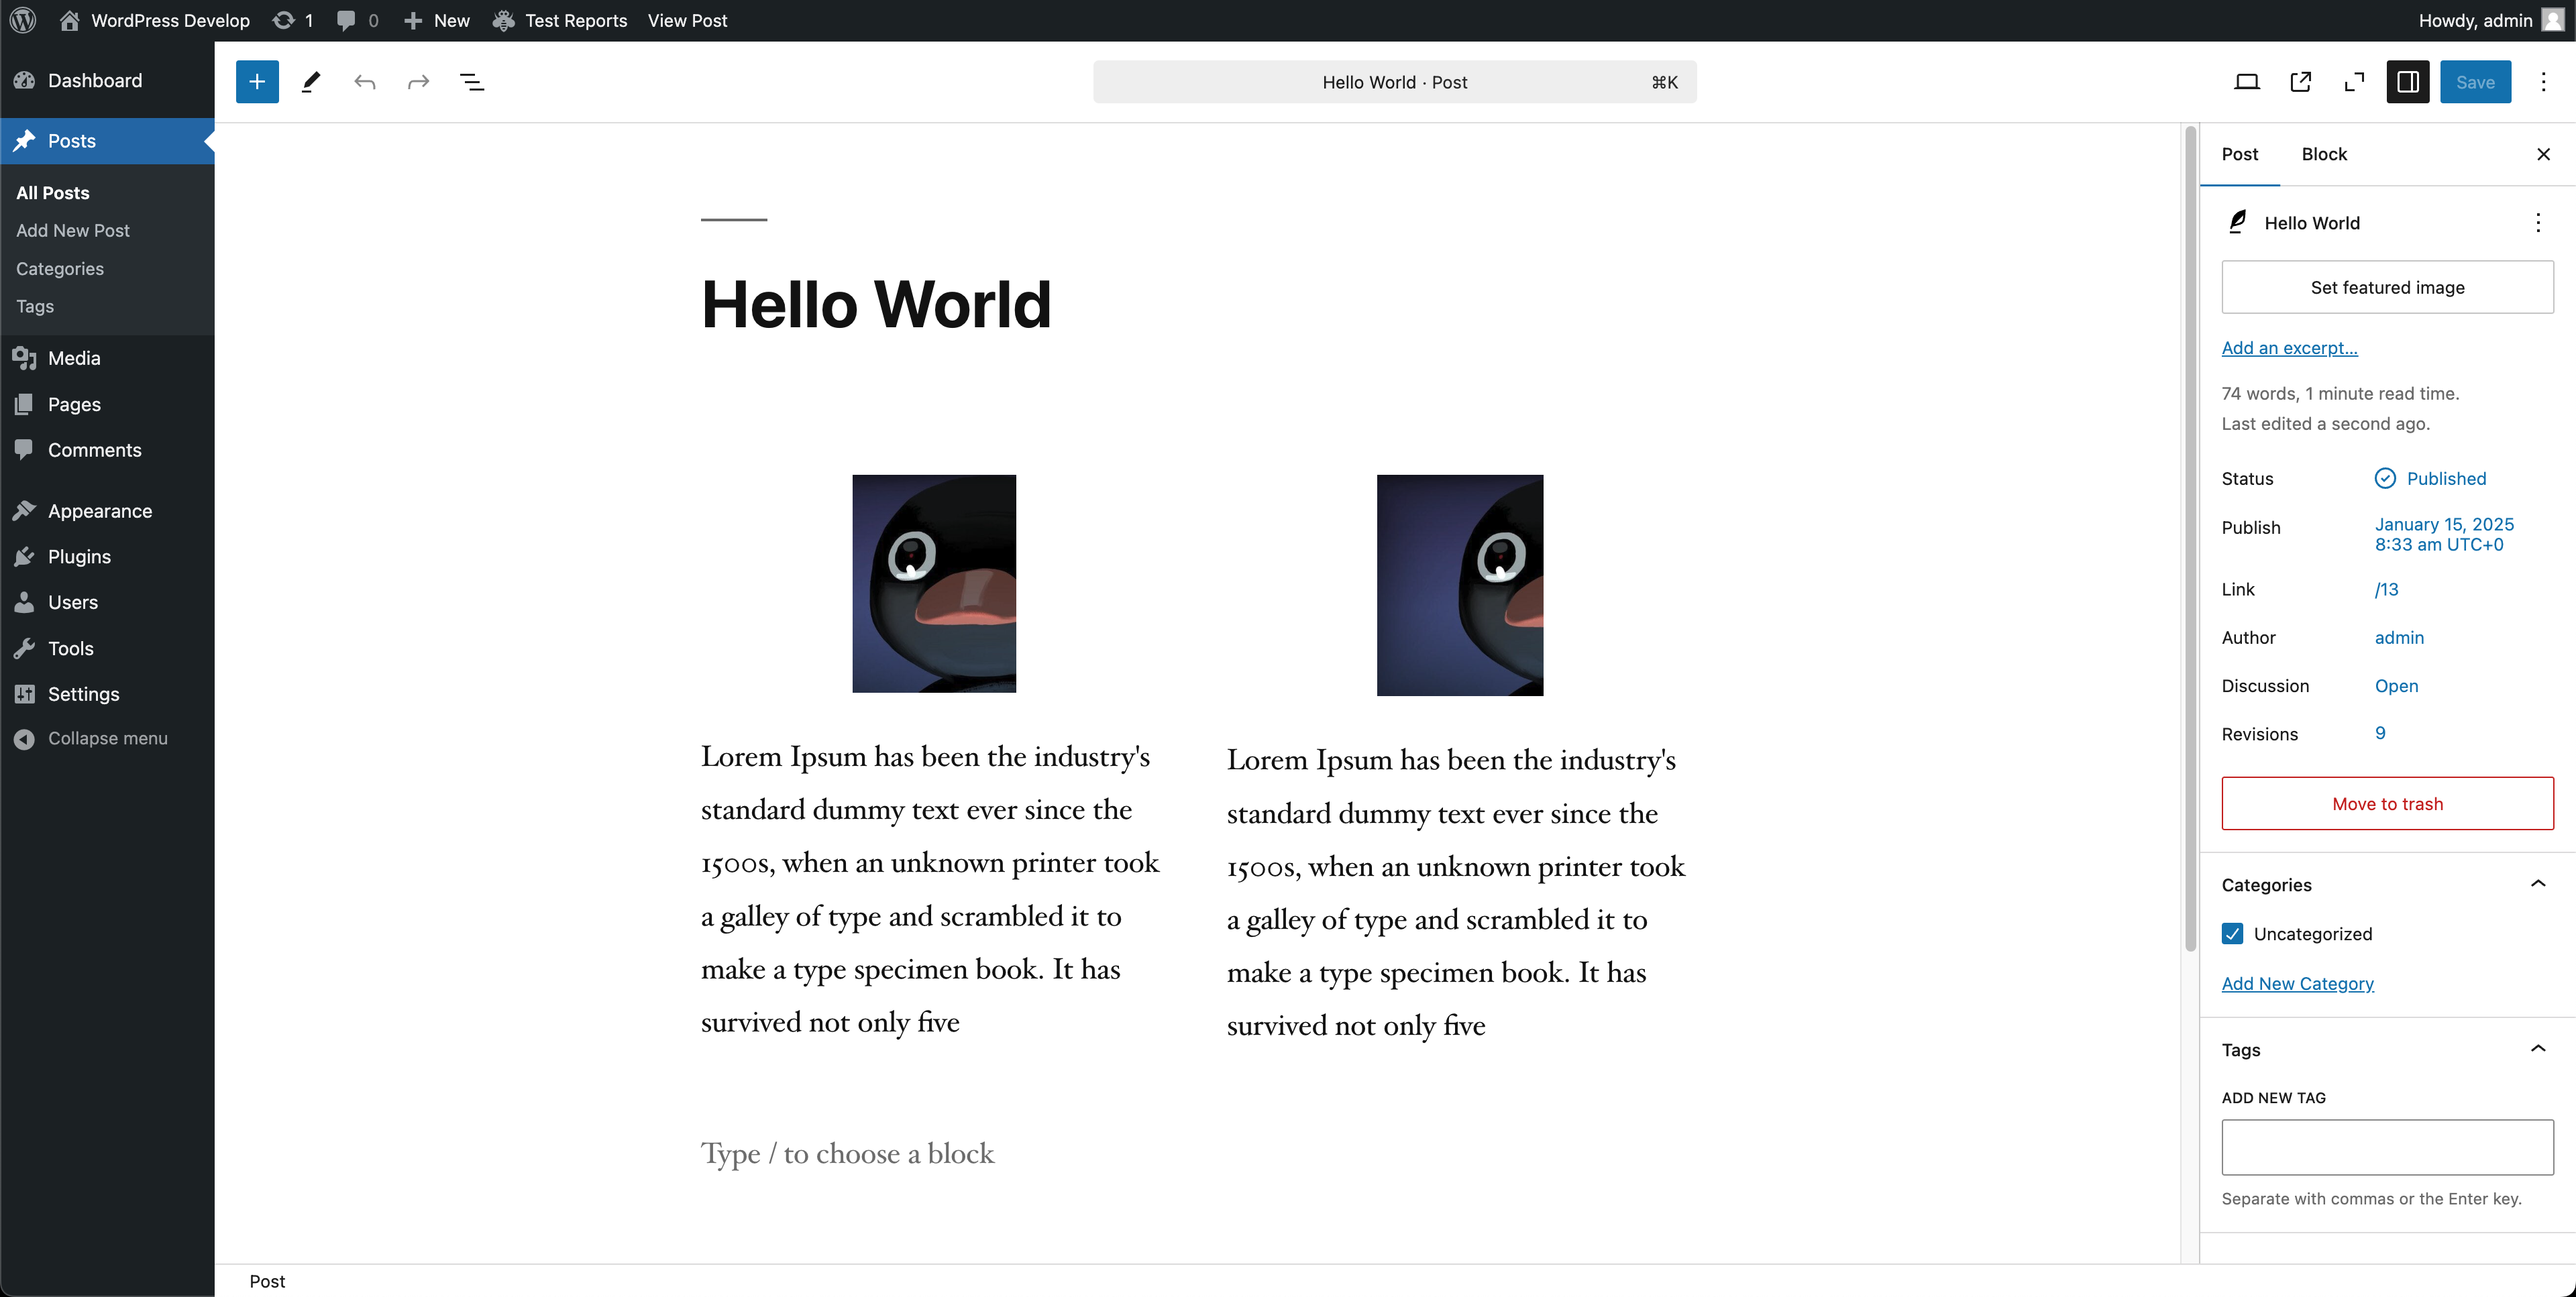This screenshot has width=2576, height=1297.
Task: Click the editor canvas vertical scrollbar
Action: [2190, 540]
